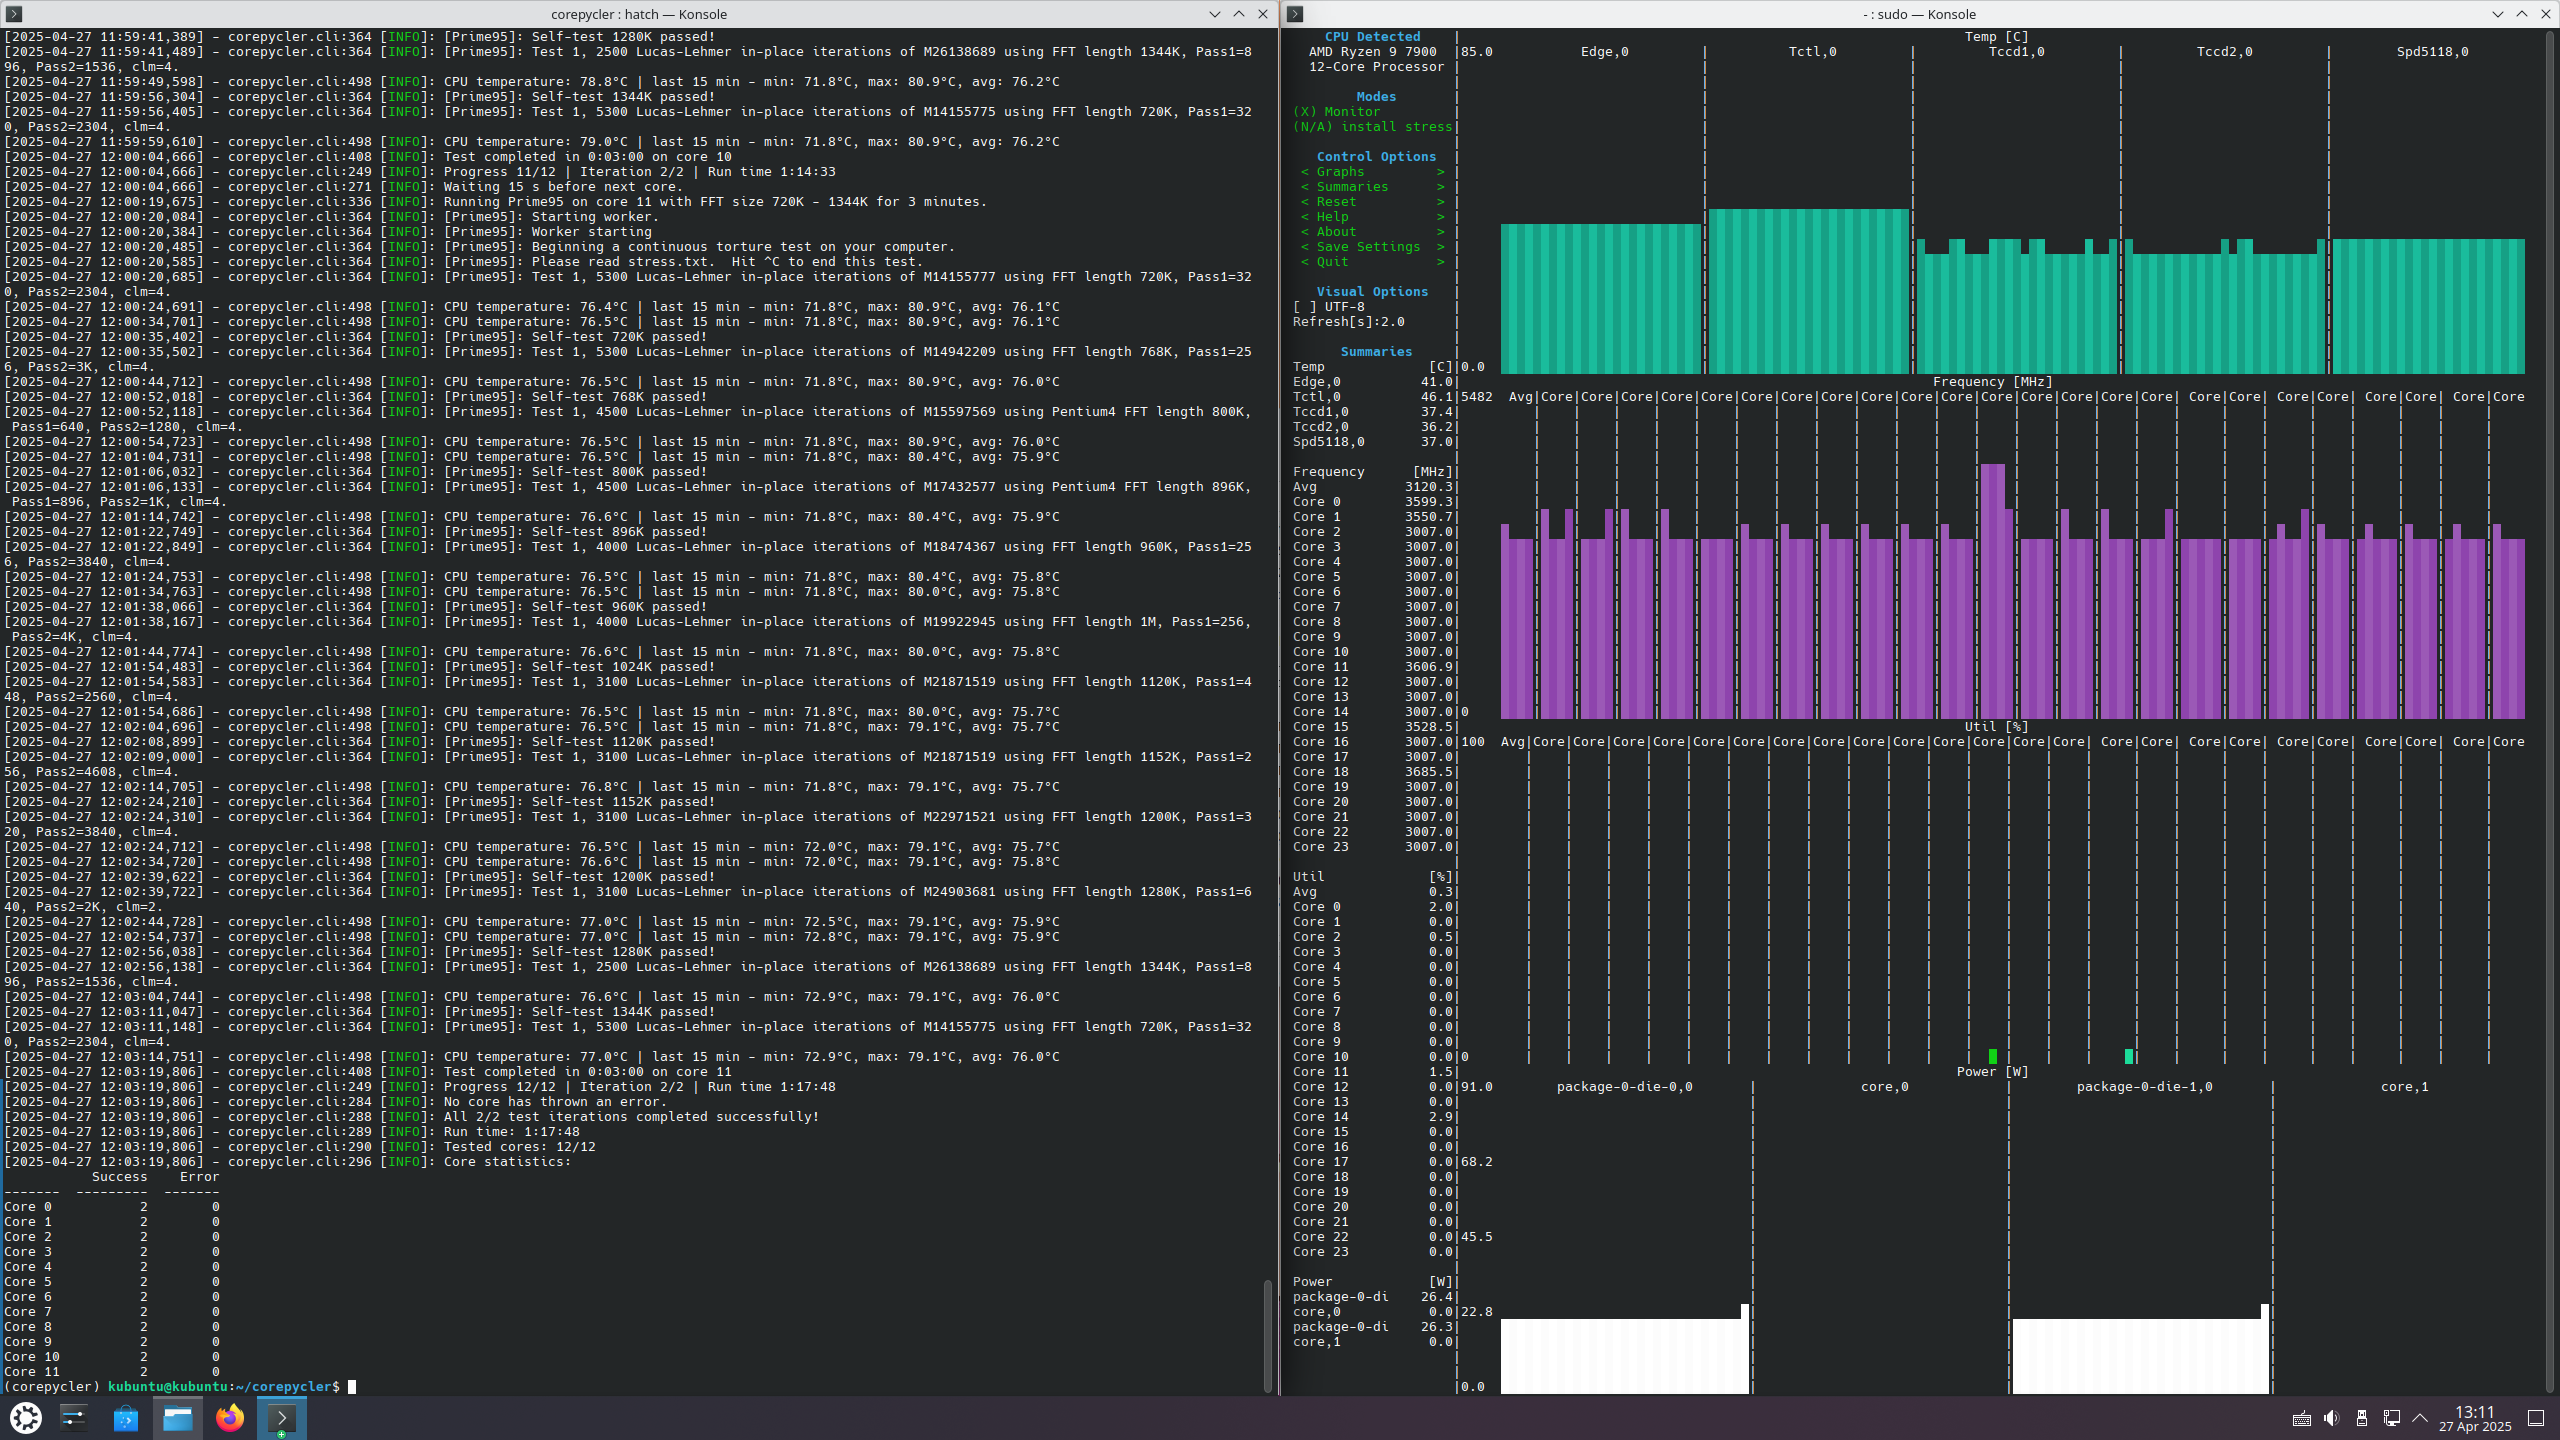Minimize the sudo Konsole window
The image size is (2560, 1440).
(2497, 14)
